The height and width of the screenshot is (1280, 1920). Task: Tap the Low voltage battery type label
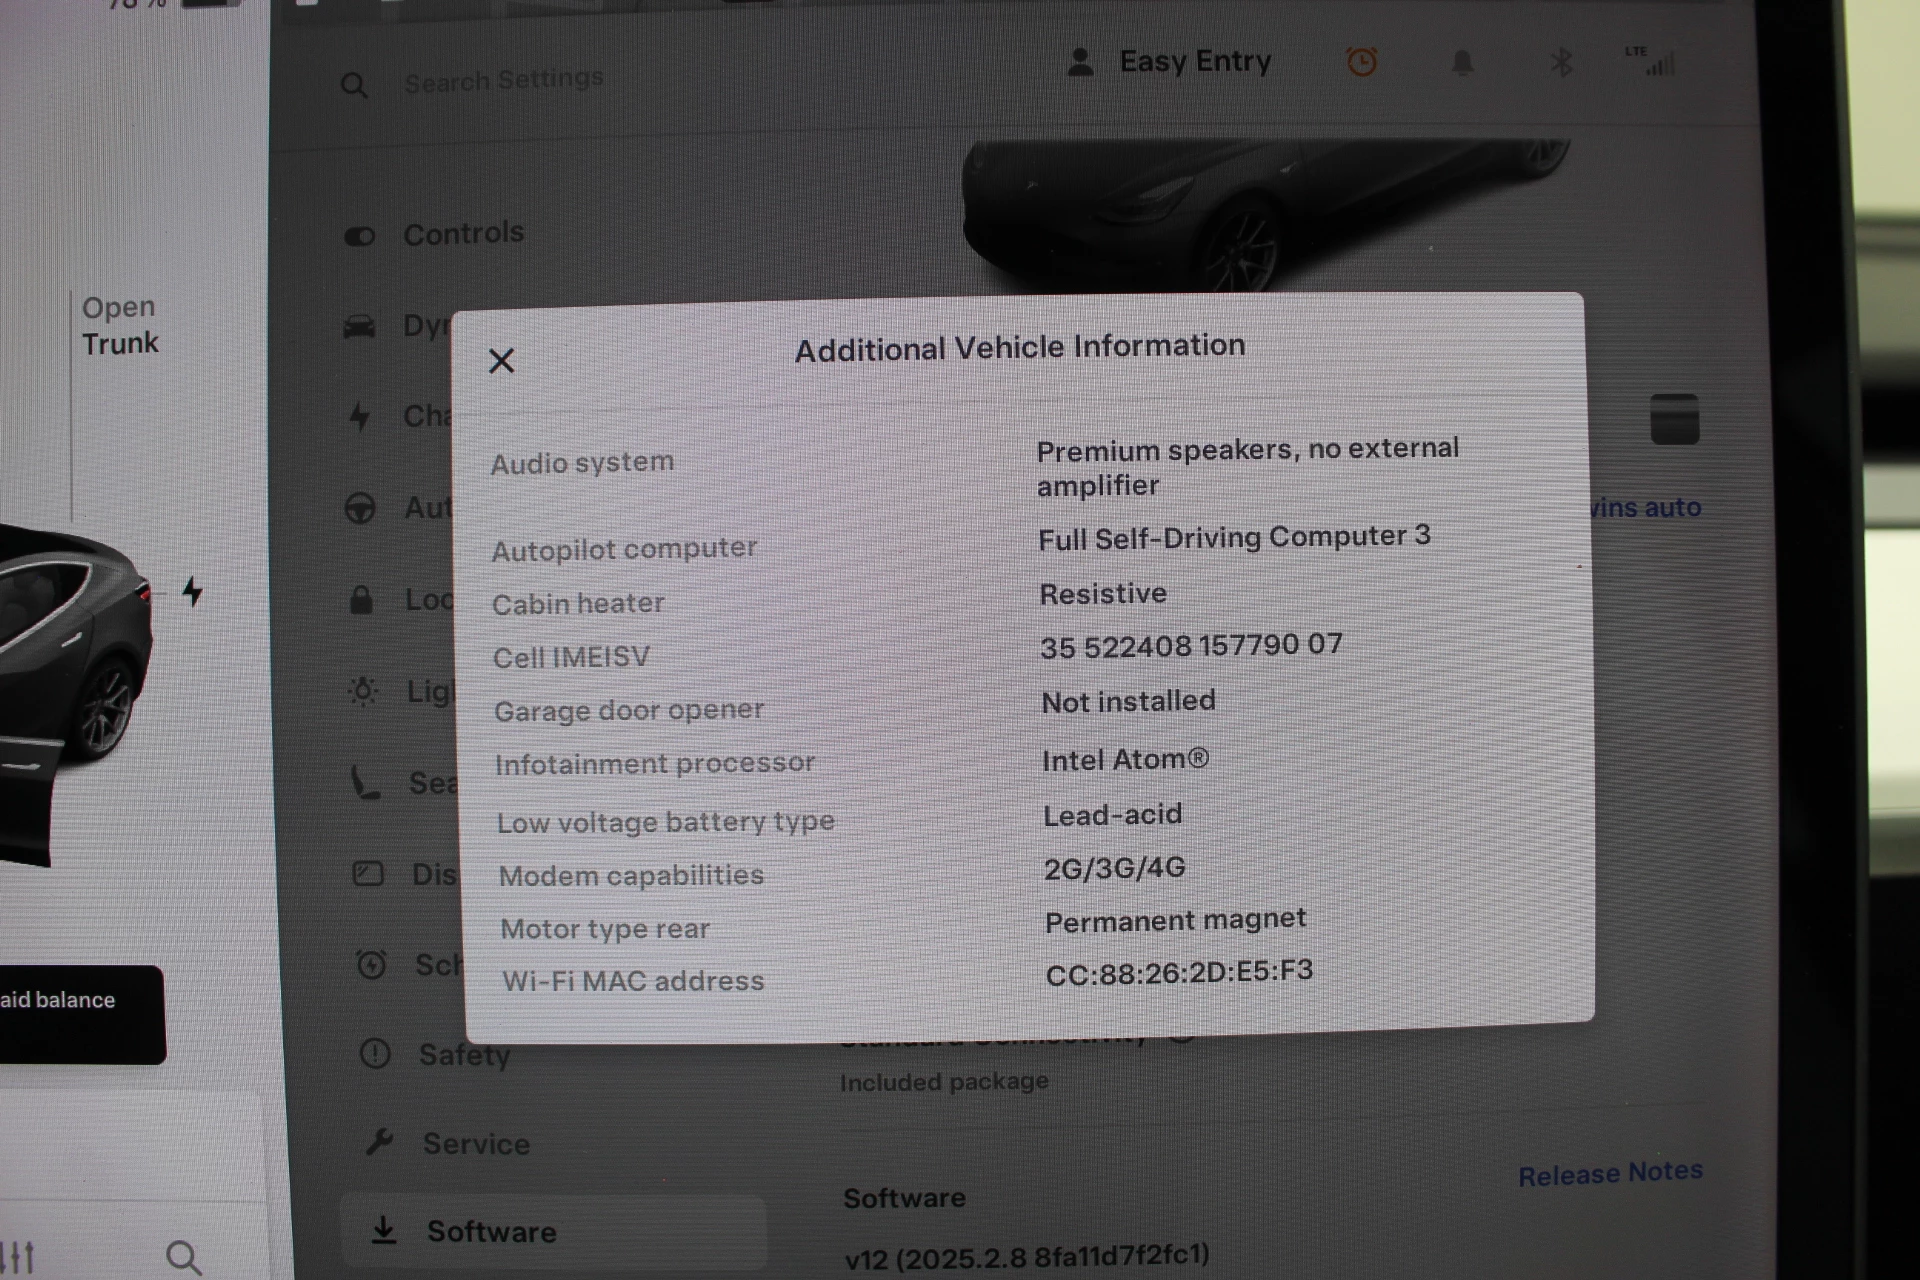[x=666, y=822]
